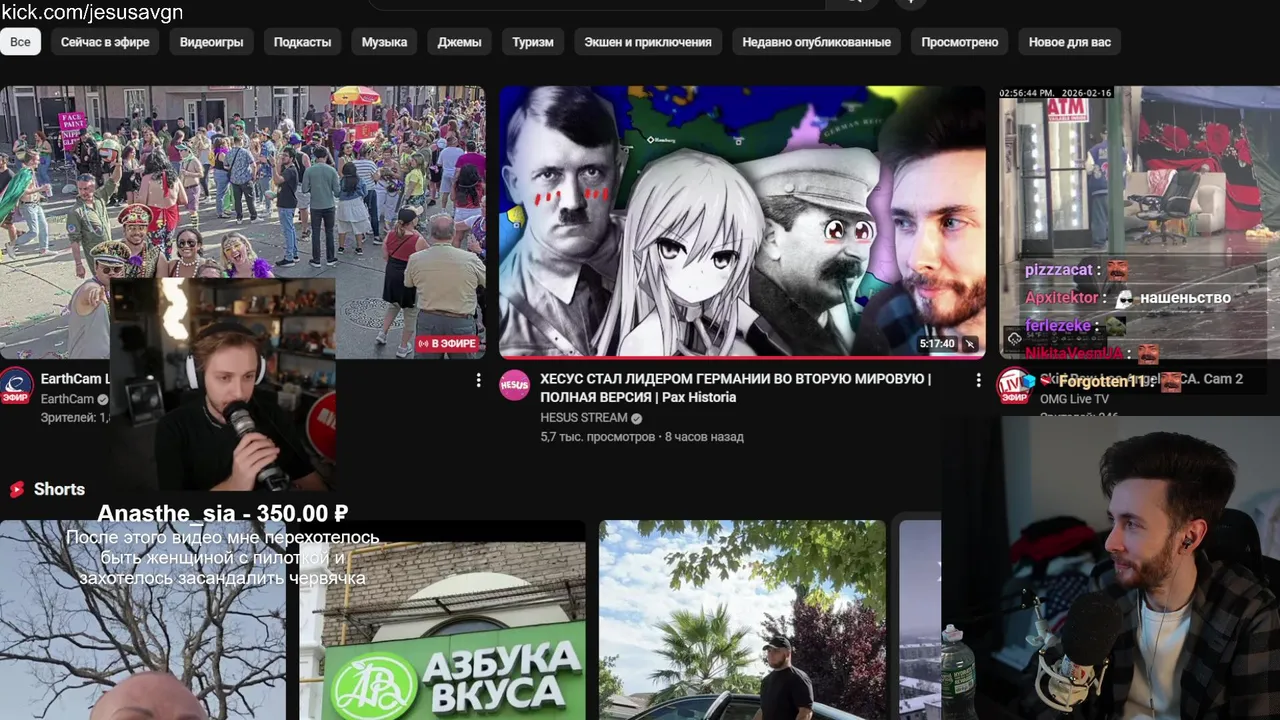Click the EarthCam channel avatar
Viewport: 1280px width, 720px height.
[x=17, y=386]
